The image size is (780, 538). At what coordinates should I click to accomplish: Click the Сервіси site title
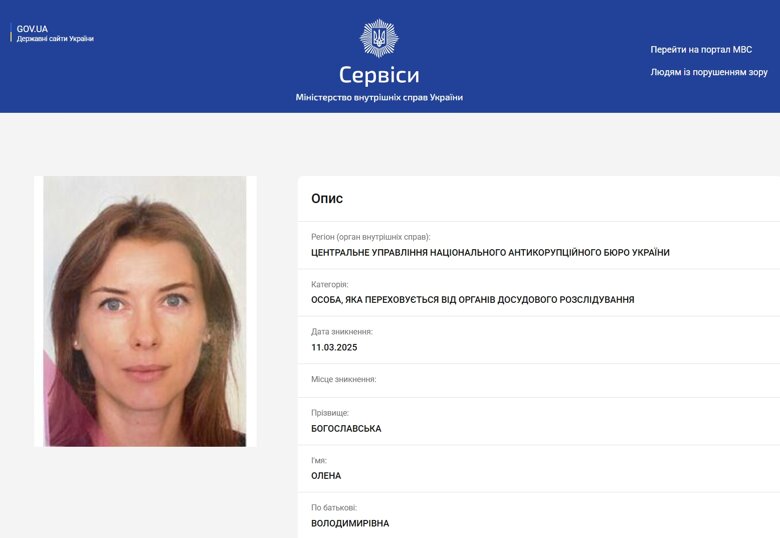(x=379, y=75)
